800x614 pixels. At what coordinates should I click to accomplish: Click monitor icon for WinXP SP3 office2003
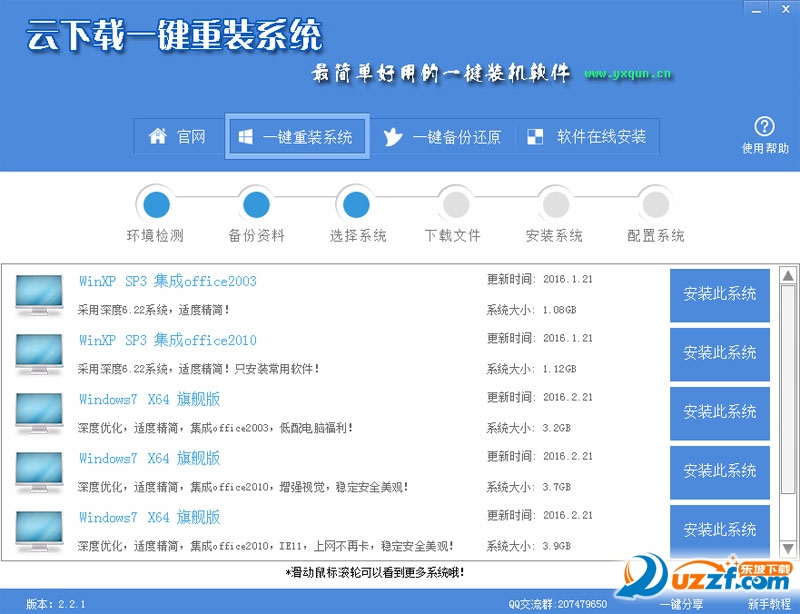tap(39, 295)
